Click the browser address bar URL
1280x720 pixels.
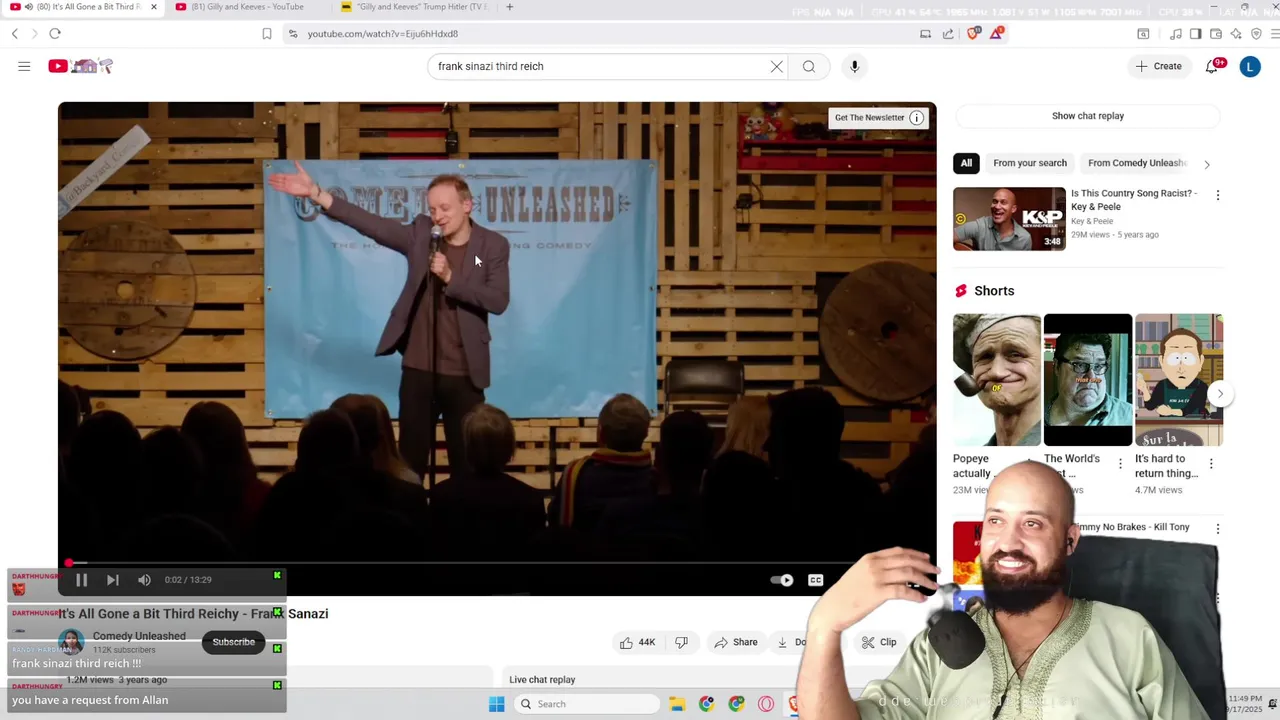point(383,34)
